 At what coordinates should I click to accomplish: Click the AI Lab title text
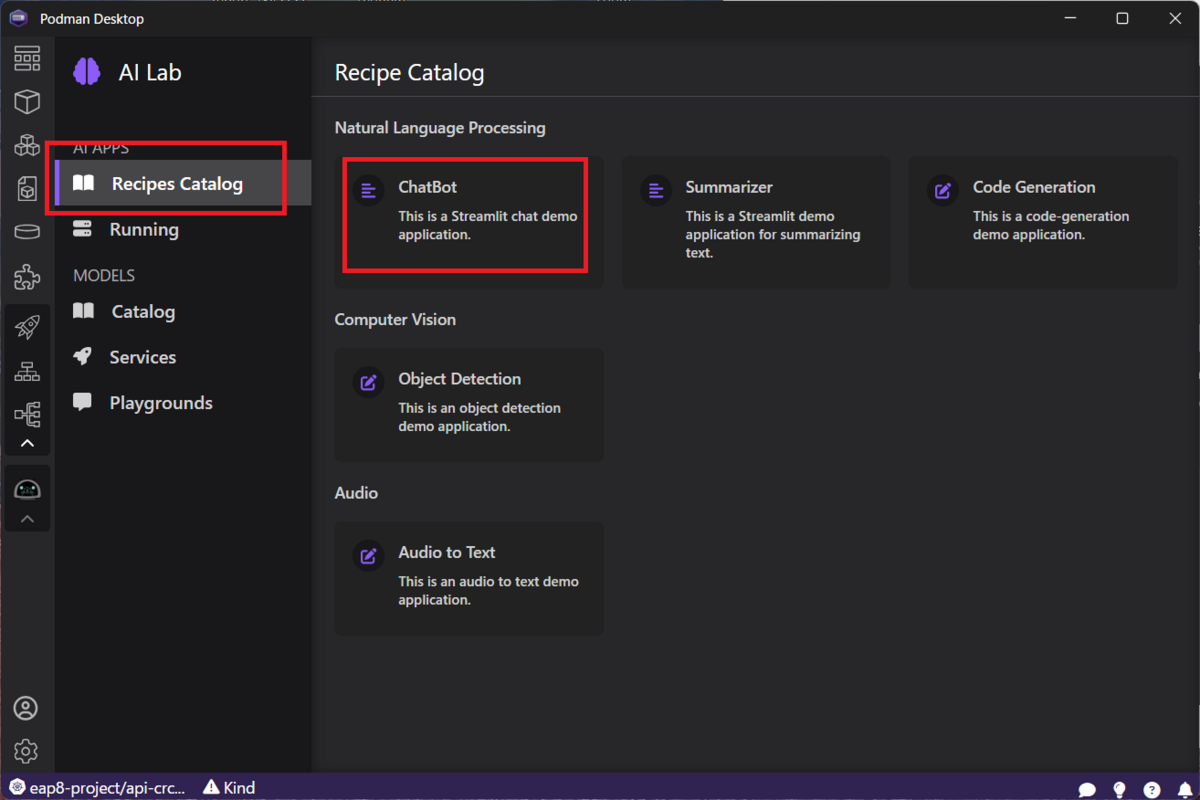pyautogui.click(x=150, y=73)
